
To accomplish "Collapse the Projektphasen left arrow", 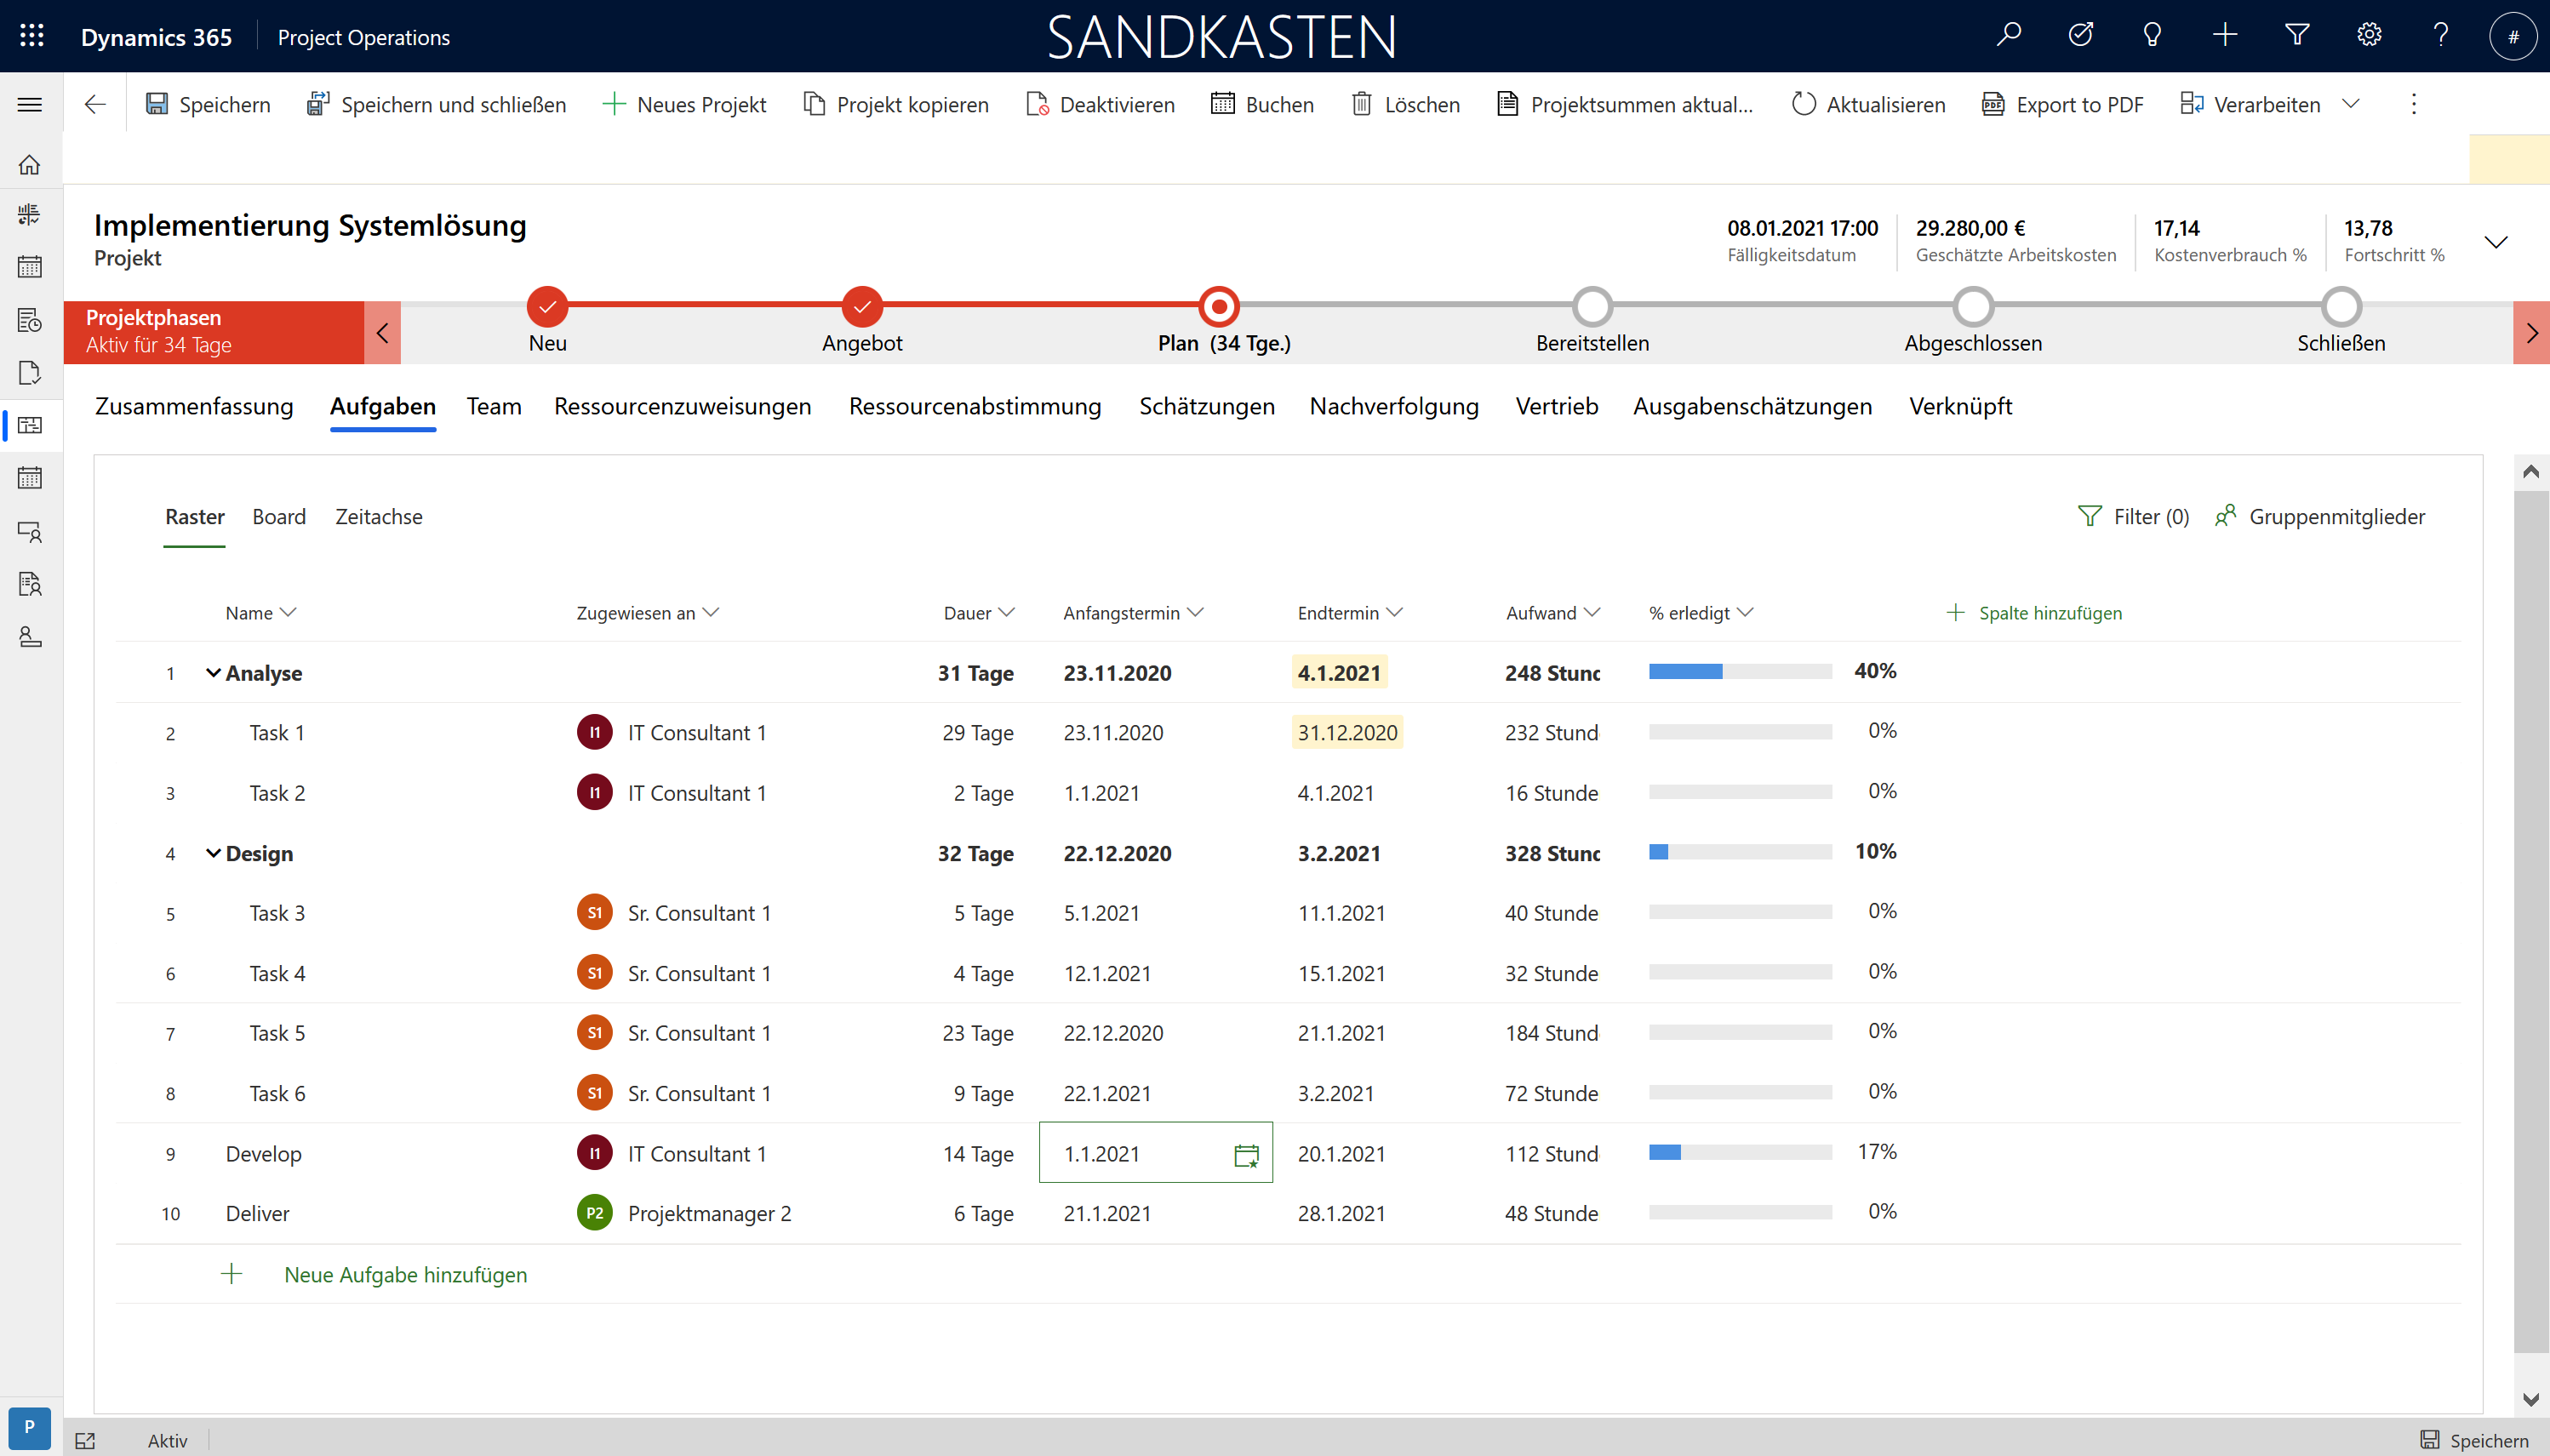I will point(382,333).
